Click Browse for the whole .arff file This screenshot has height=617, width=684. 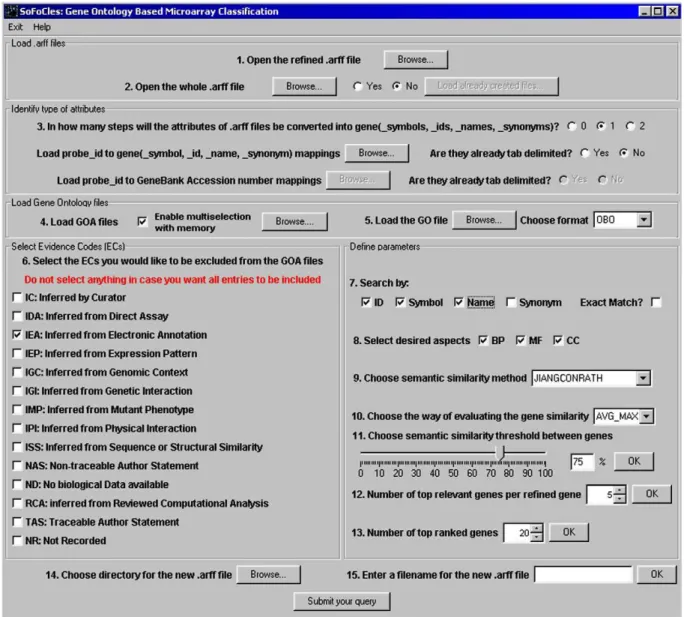click(304, 86)
